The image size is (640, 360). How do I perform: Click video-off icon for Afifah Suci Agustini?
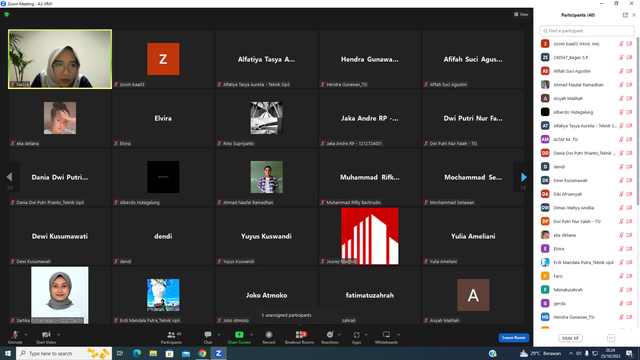tap(629, 71)
